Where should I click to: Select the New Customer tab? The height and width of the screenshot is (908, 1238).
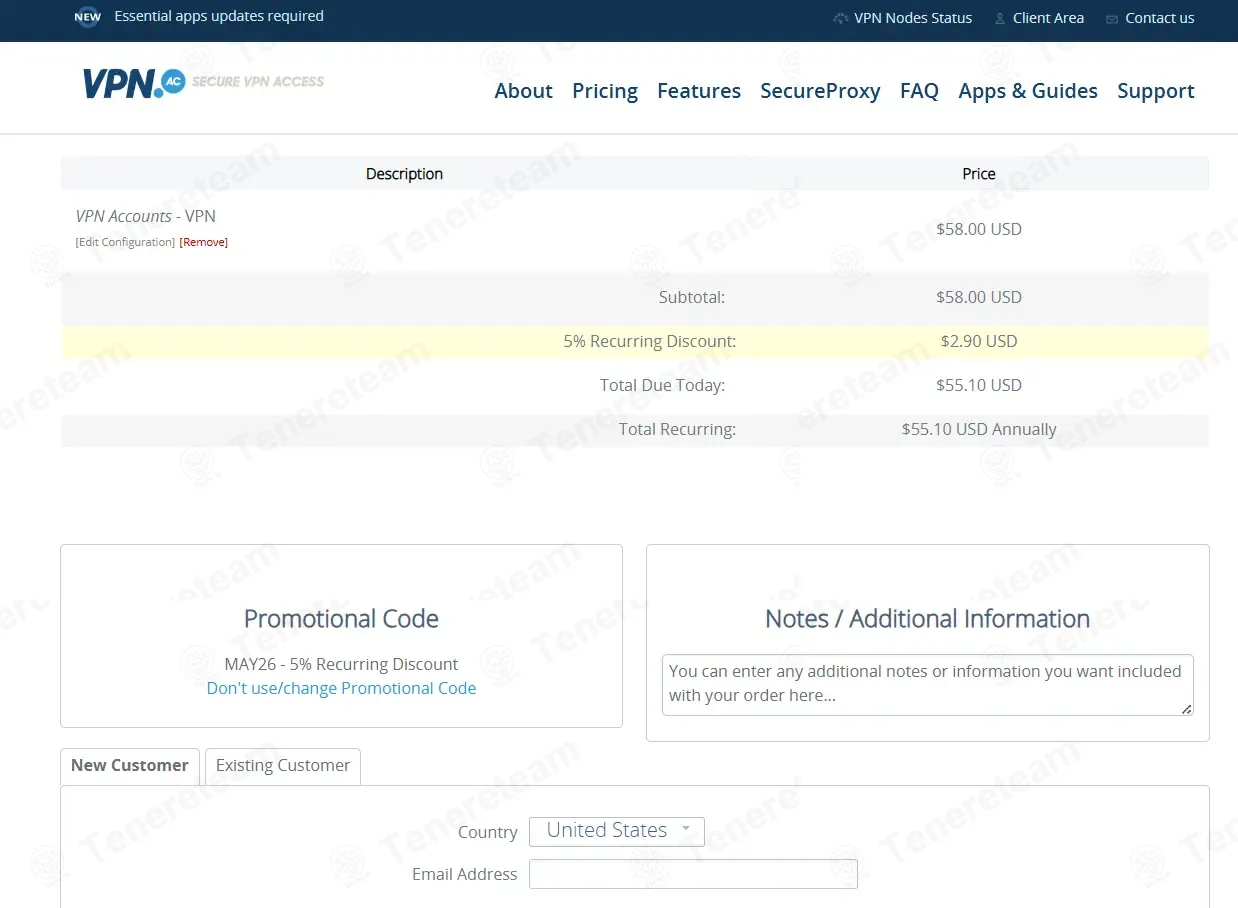(x=130, y=766)
